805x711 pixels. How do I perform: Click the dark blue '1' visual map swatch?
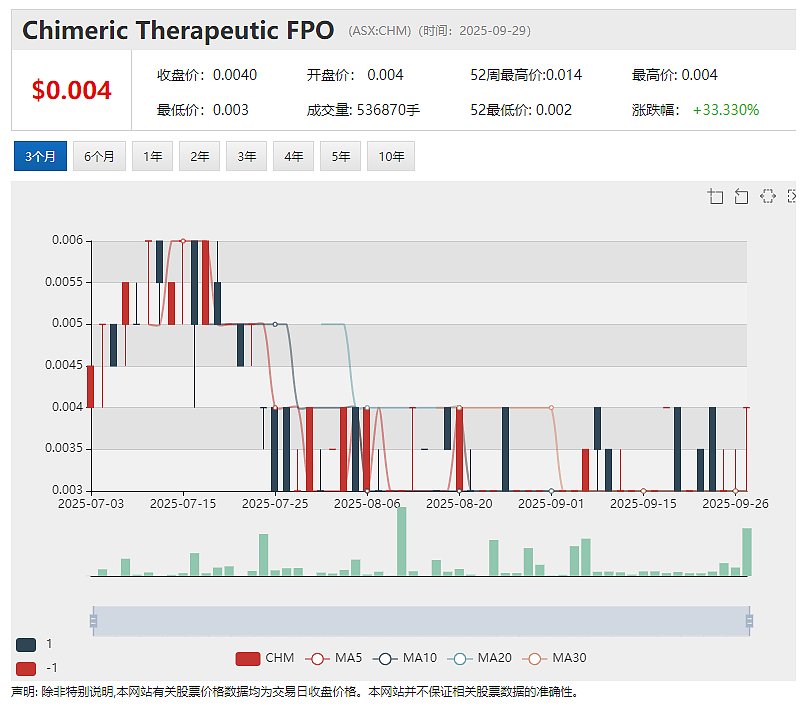click(x=26, y=644)
